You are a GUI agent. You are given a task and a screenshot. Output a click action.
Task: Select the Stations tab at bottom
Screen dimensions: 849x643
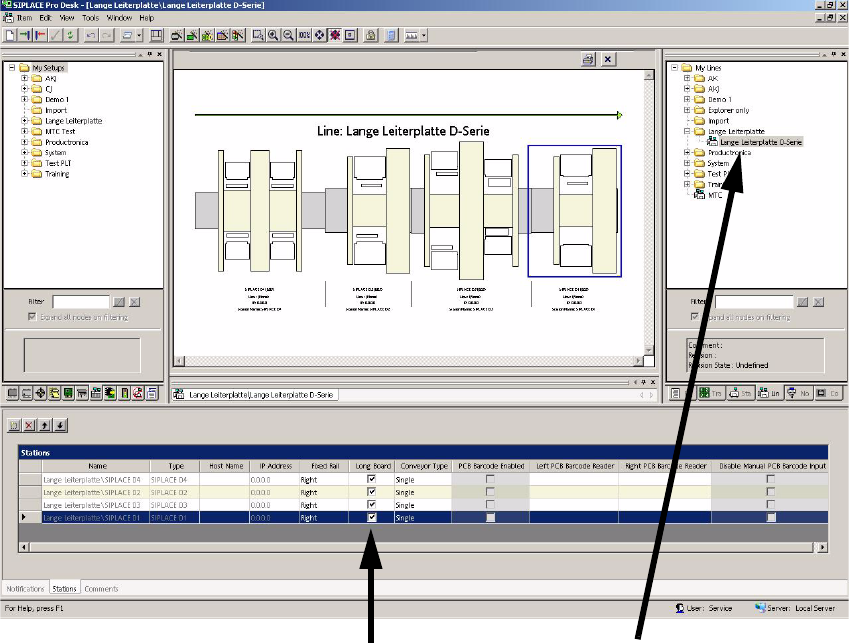click(64, 588)
